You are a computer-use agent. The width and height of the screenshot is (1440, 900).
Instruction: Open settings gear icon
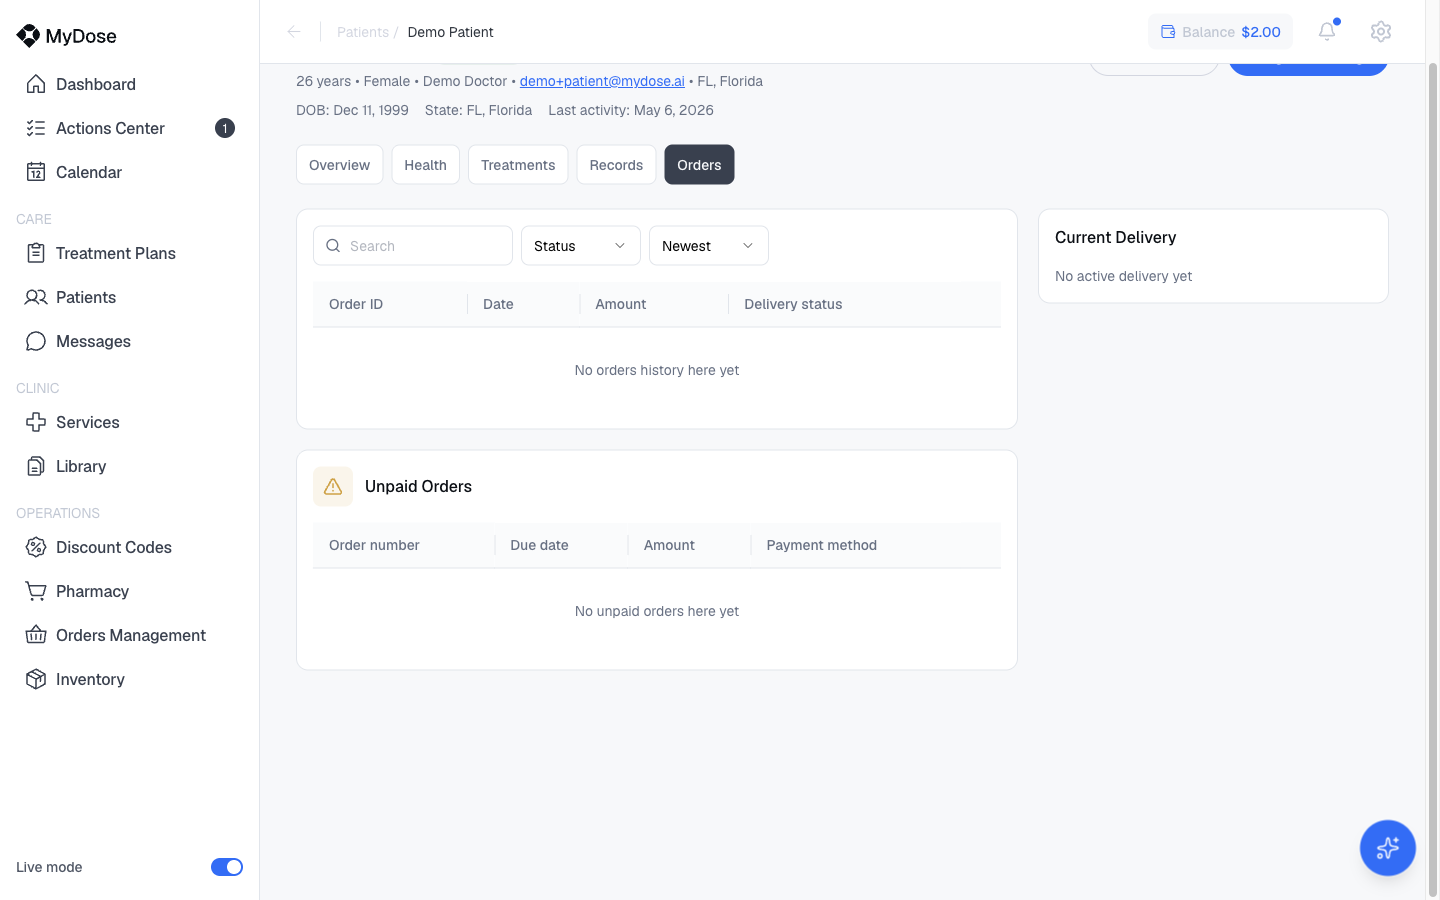(1381, 31)
